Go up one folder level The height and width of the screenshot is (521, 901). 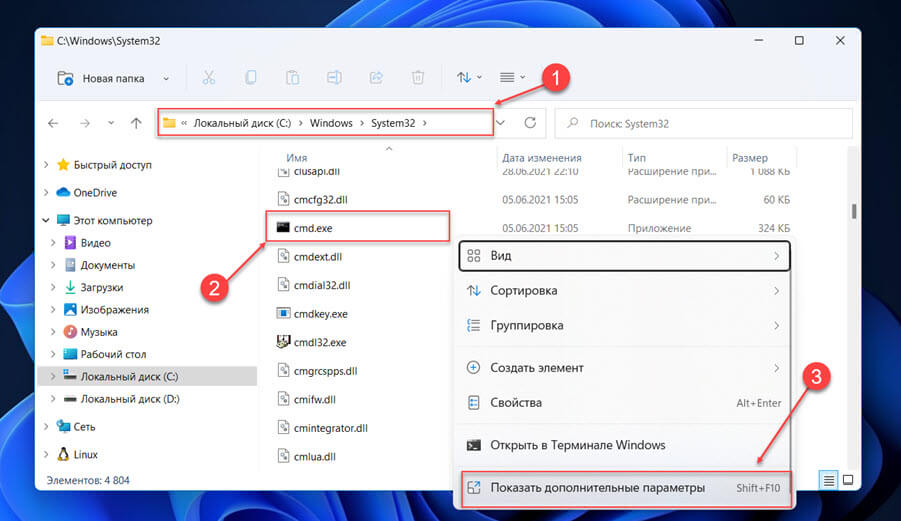[136, 123]
